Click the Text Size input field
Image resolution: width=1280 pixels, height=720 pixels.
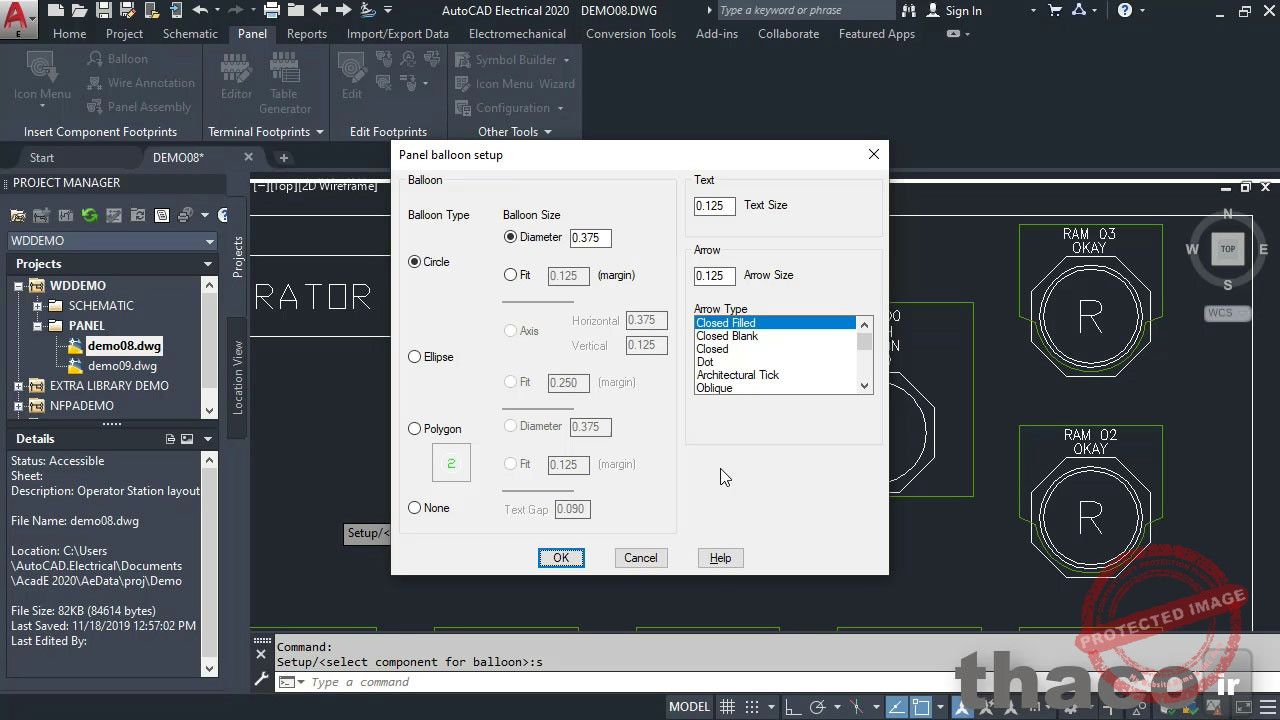coord(714,206)
